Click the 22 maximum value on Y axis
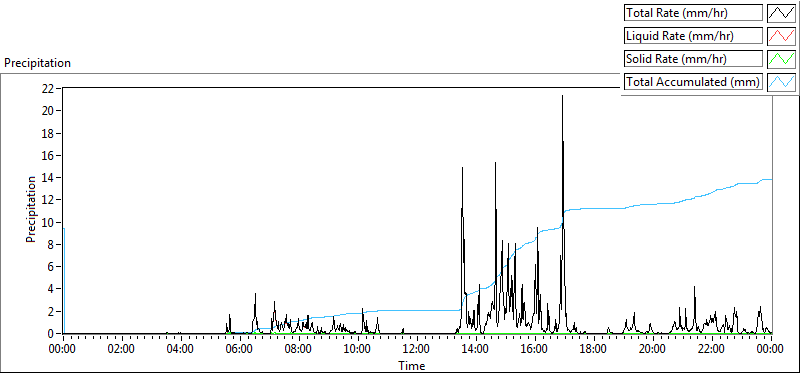Screen dimensions: 800x373 click(47, 88)
